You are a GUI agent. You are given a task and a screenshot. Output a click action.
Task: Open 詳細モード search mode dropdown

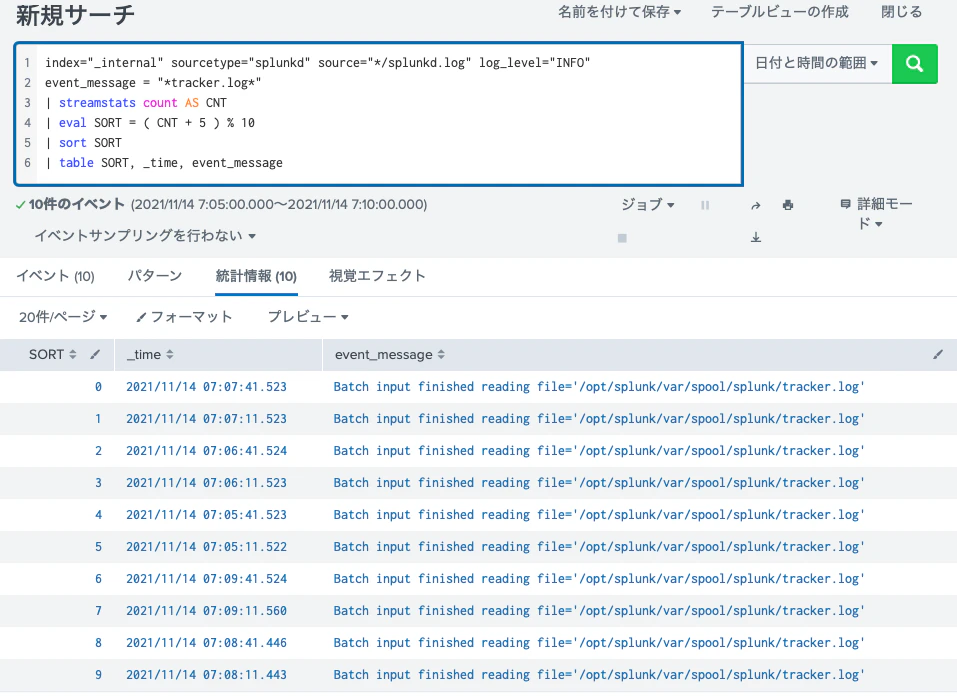876,214
